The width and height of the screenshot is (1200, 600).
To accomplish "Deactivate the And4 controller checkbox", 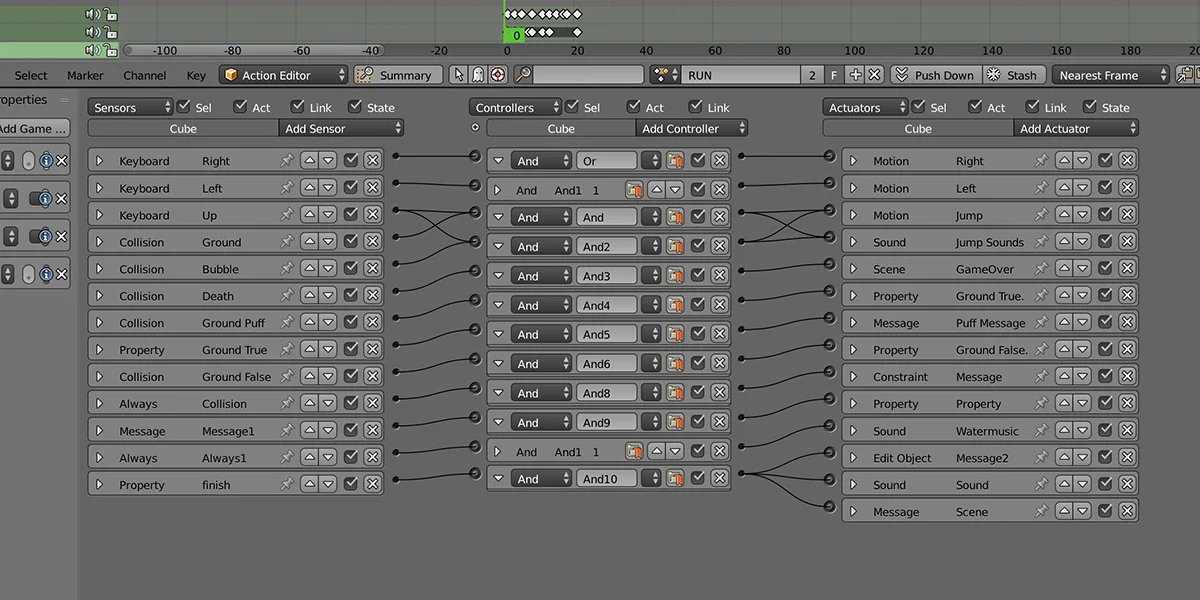I will coord(698,305).
